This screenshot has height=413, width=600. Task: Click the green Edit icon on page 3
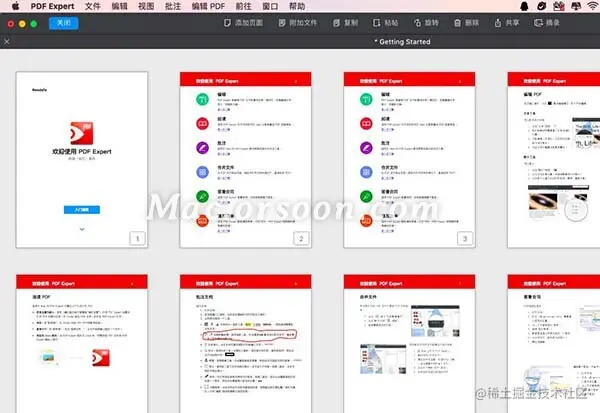366,99
